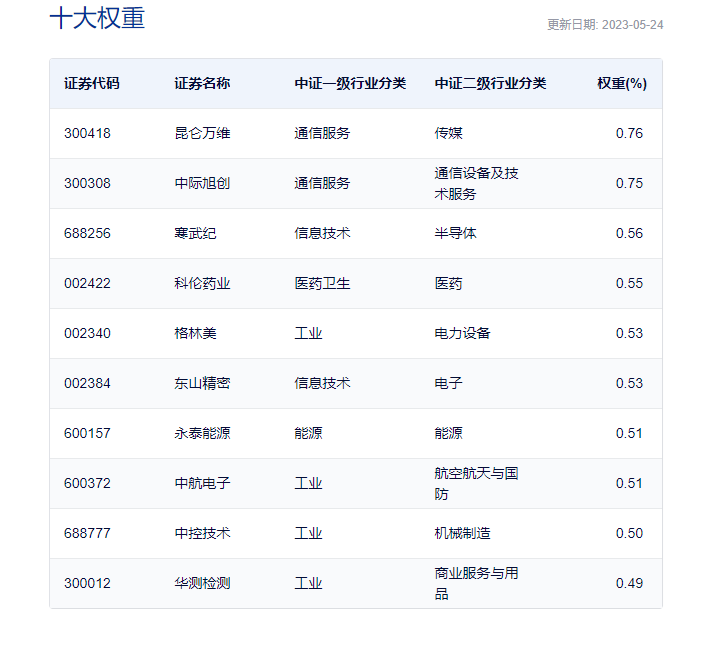The height and width of the screenshot is (650, 721).
Task: Click the 电力设备 industry cell
Action: pyautogui.click(x=463, y=334)
